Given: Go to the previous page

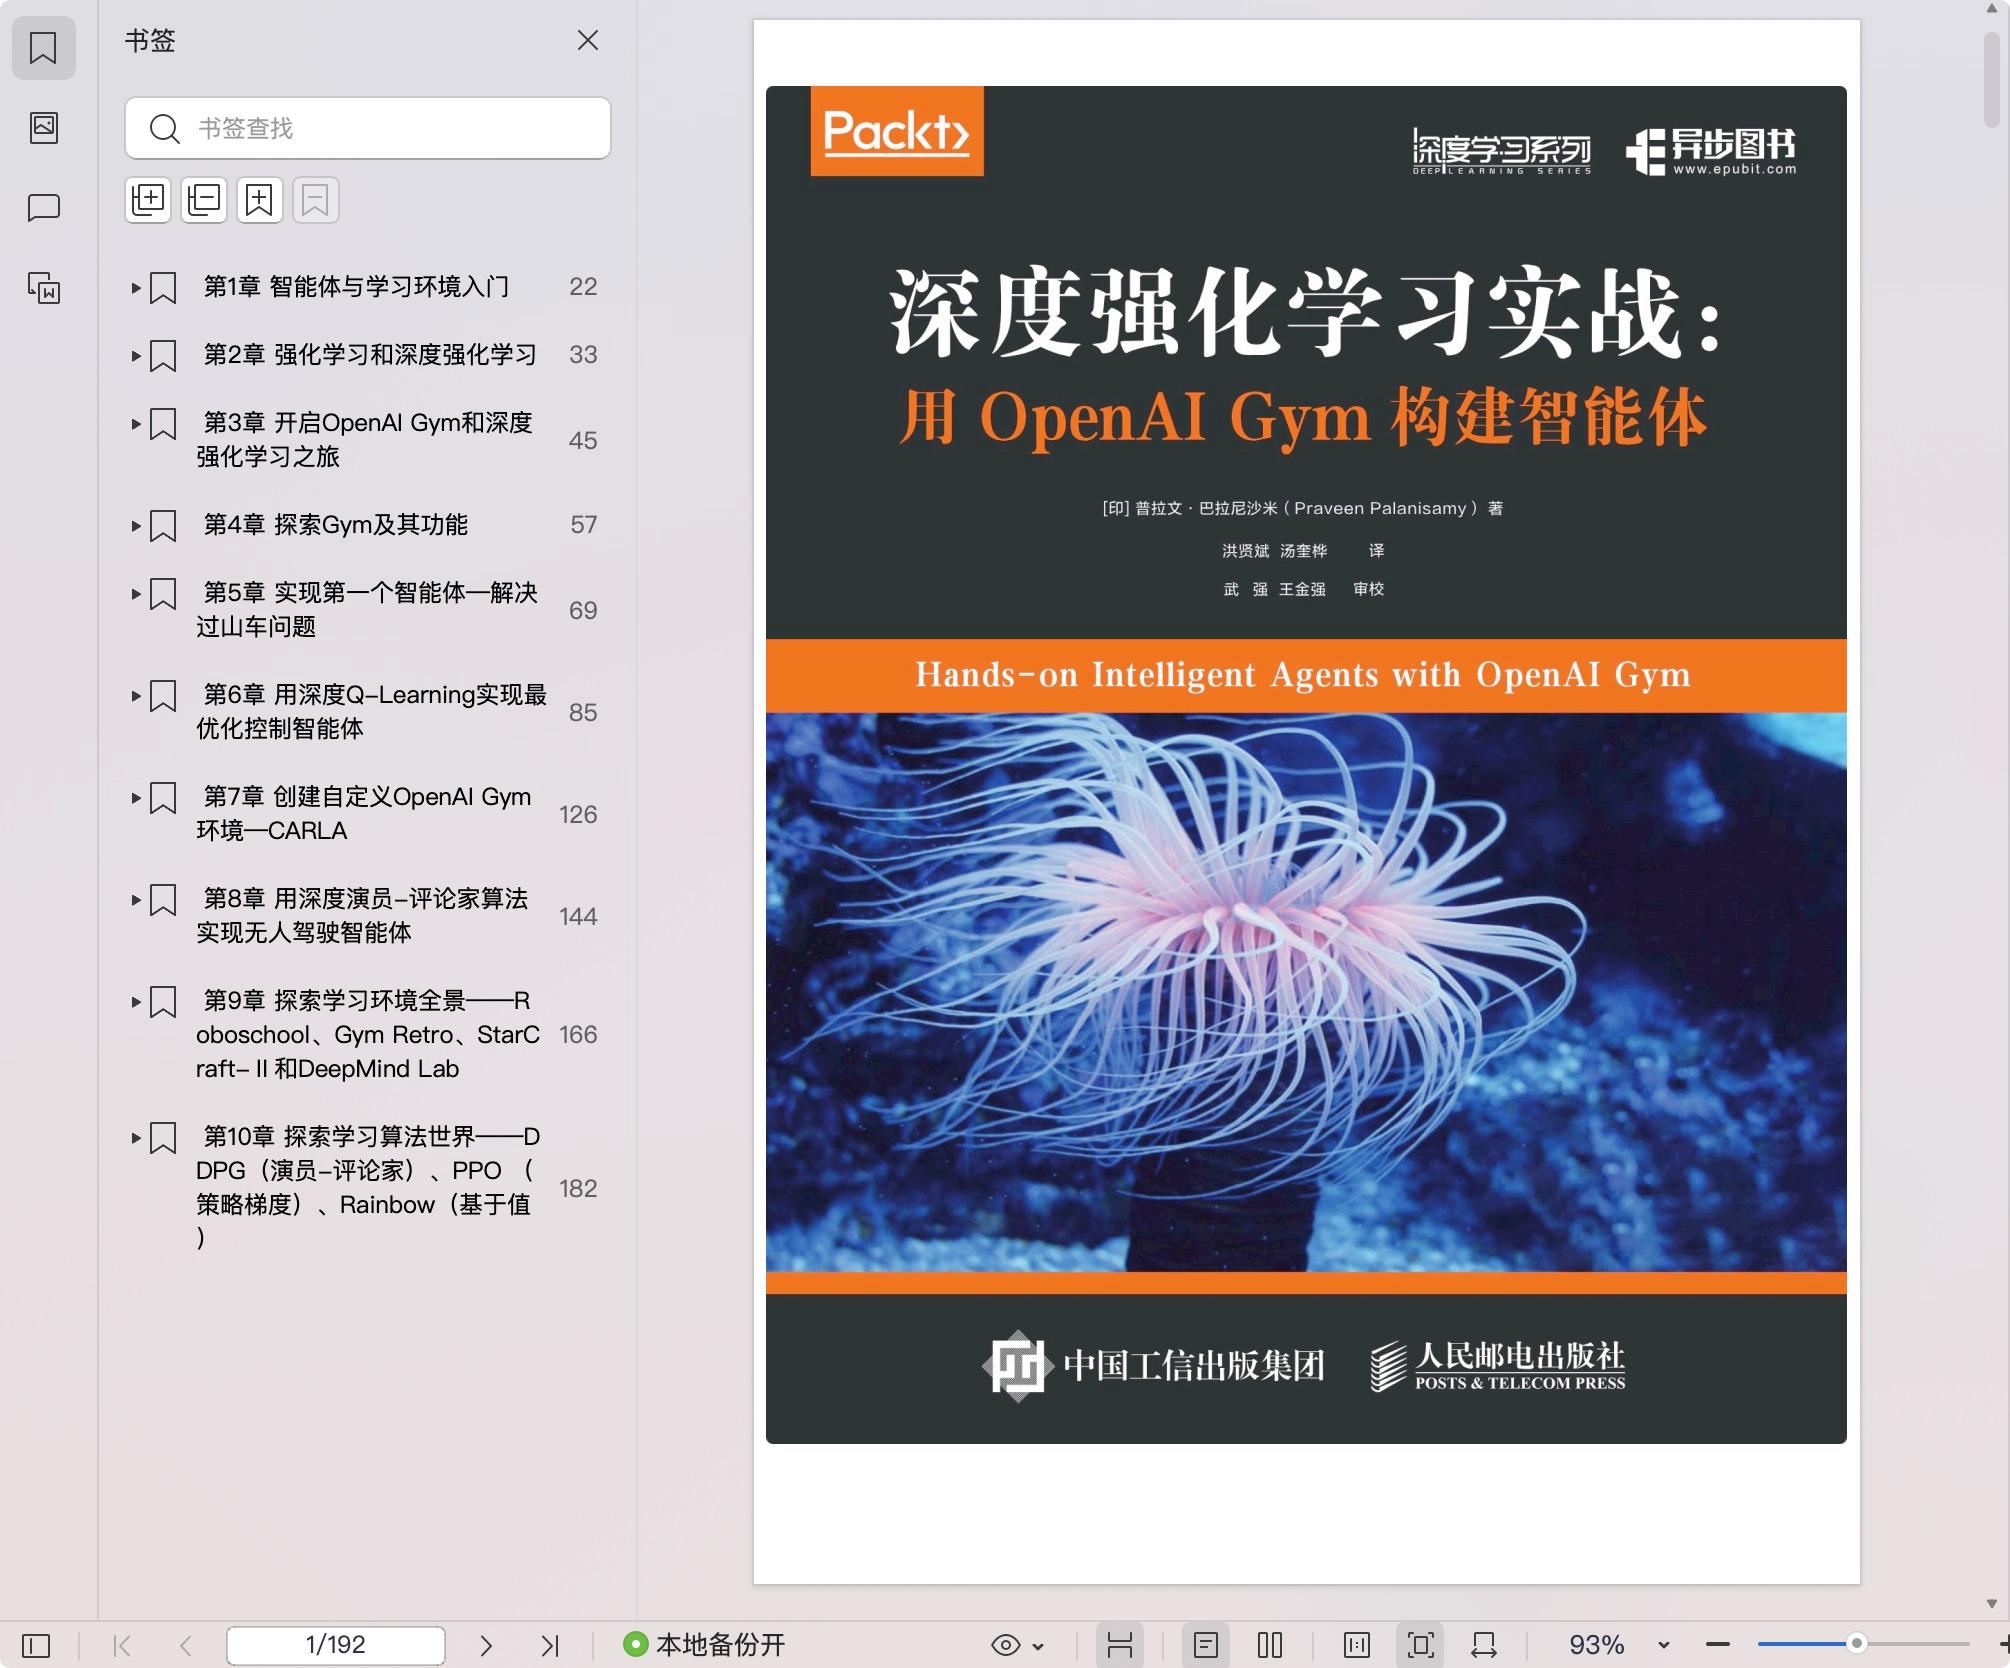Looking at the screenshot, I should [185, 1645].
